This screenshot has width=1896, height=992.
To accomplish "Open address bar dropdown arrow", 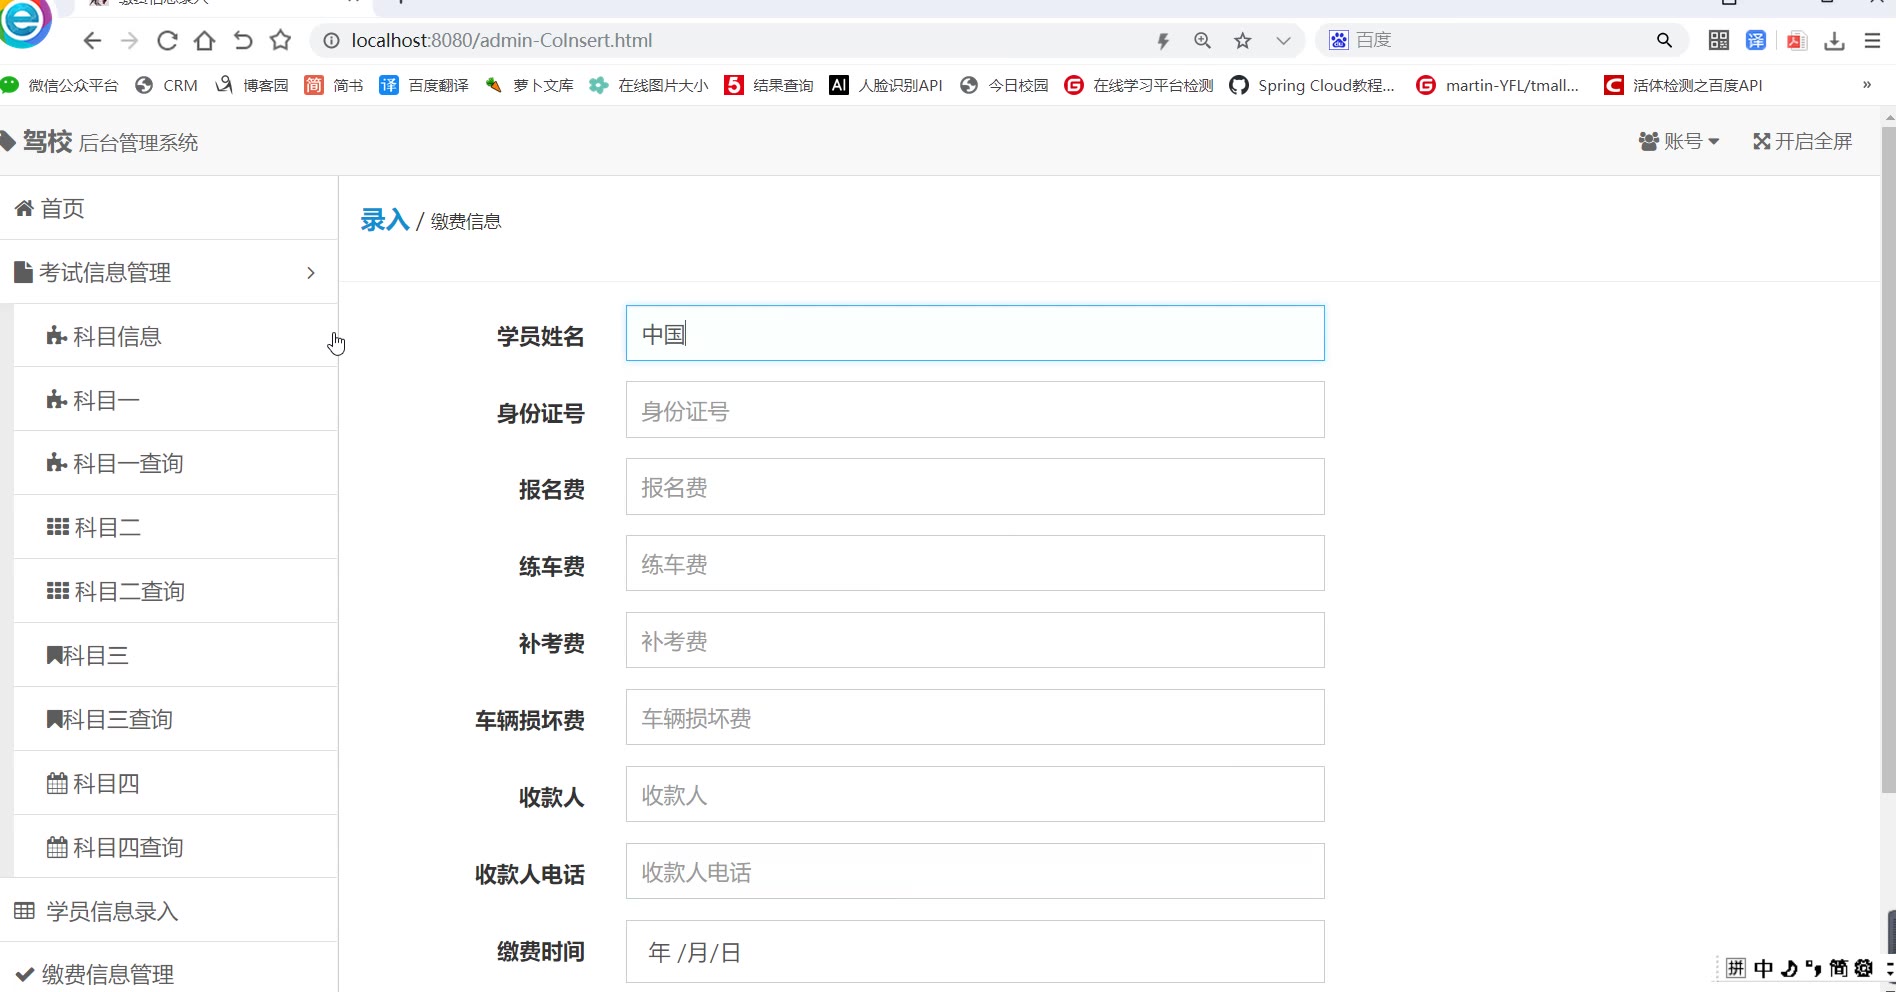I will 1283,41.
